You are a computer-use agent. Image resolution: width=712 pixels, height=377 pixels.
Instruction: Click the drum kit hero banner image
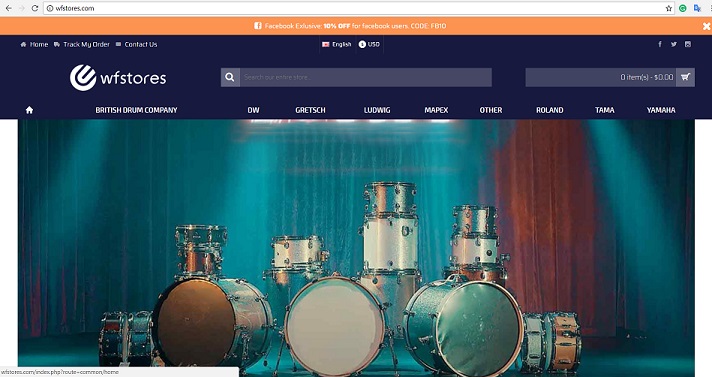(x=356, y=248)
